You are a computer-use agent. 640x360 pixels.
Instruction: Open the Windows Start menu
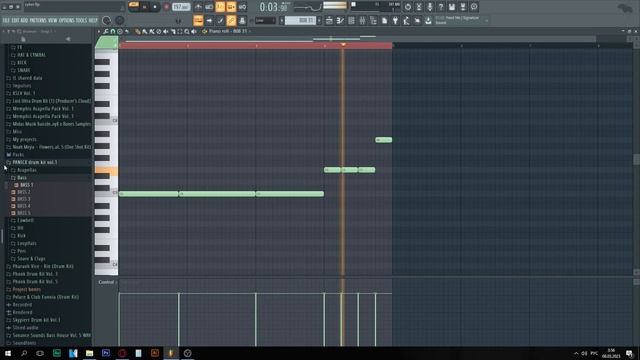coord(8,353)
